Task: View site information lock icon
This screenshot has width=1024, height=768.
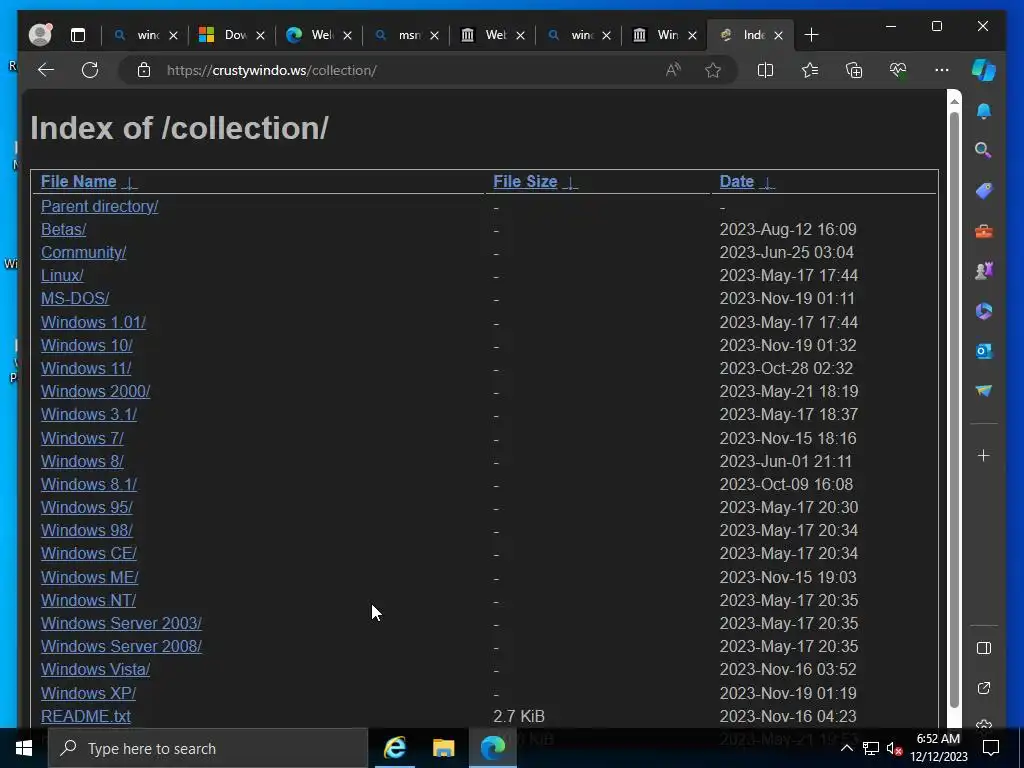Action: 144,70
